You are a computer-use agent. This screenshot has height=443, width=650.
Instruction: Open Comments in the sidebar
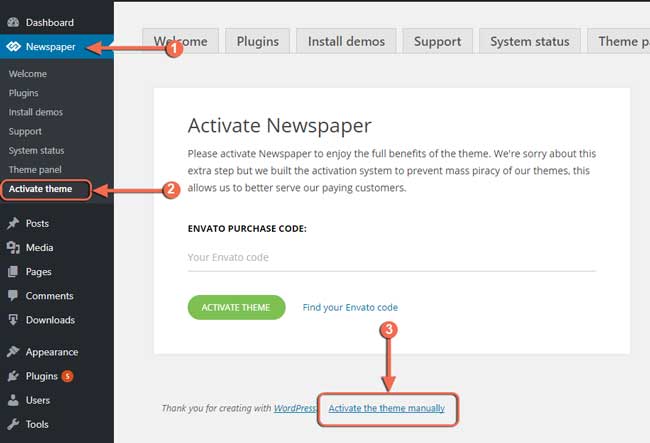click(x=57, y=295)
